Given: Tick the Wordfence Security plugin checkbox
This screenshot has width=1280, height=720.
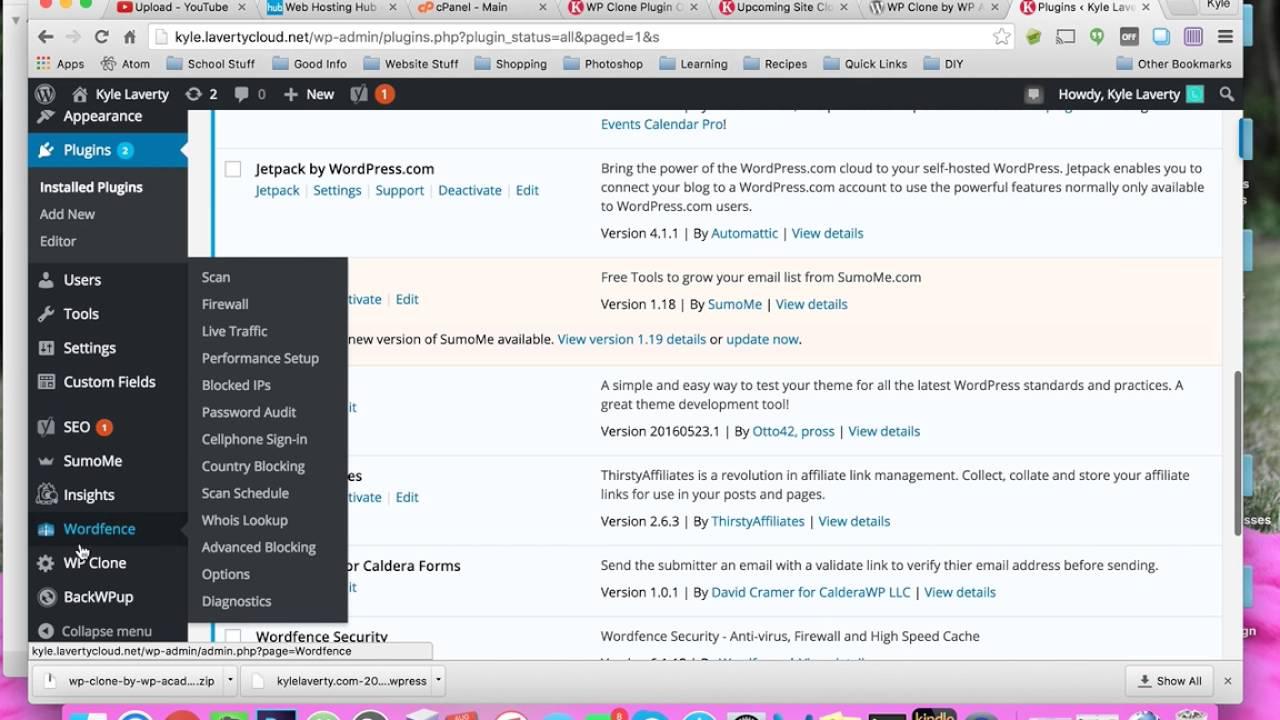Looking at the screenshot, I should pos(233,636).
